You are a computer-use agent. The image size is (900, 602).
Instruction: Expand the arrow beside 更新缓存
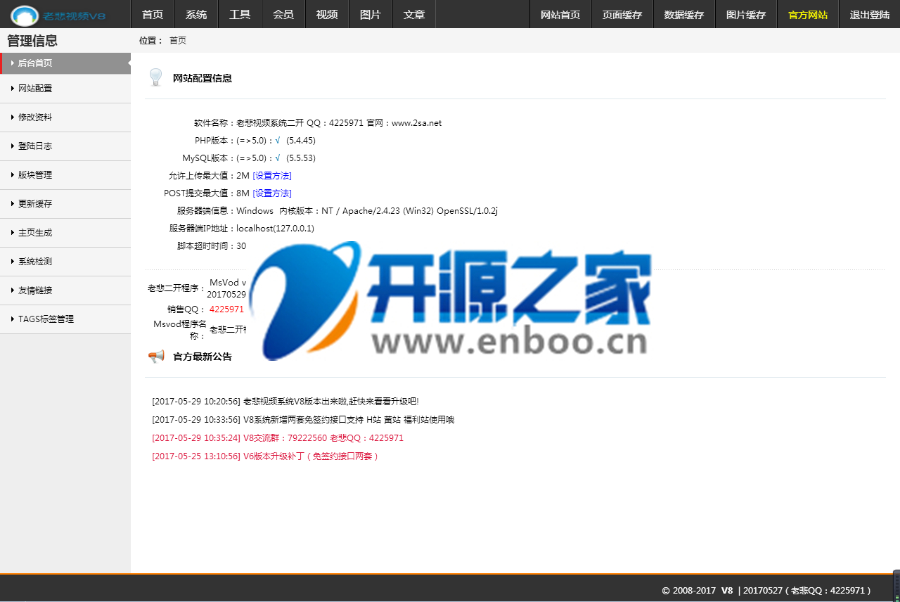[12, 203]
